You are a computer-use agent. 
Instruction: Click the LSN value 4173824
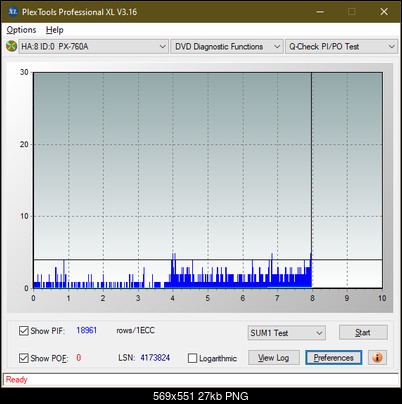coord(155,358)
